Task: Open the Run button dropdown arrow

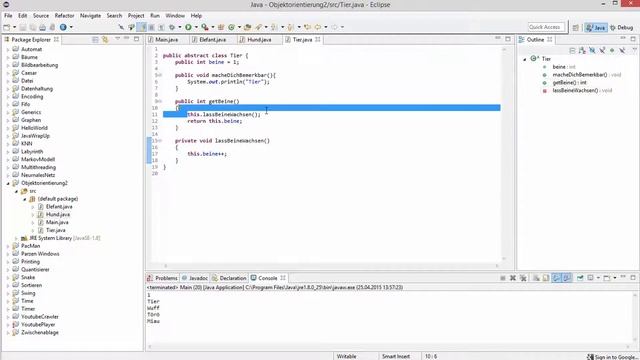Action: [196, 27]
